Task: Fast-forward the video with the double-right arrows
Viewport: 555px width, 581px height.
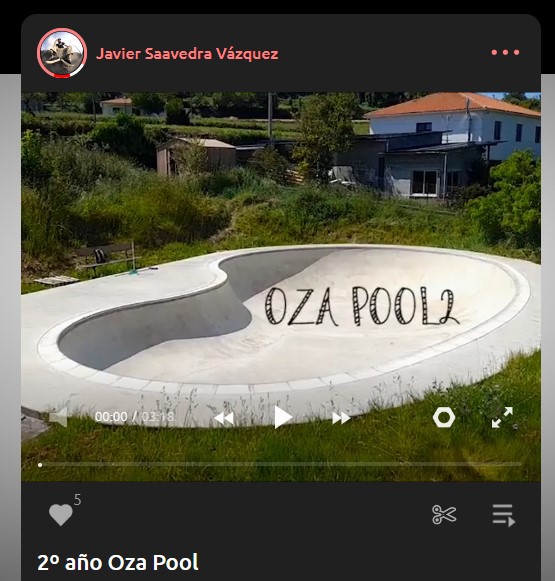Action: [x=341, y=418]
